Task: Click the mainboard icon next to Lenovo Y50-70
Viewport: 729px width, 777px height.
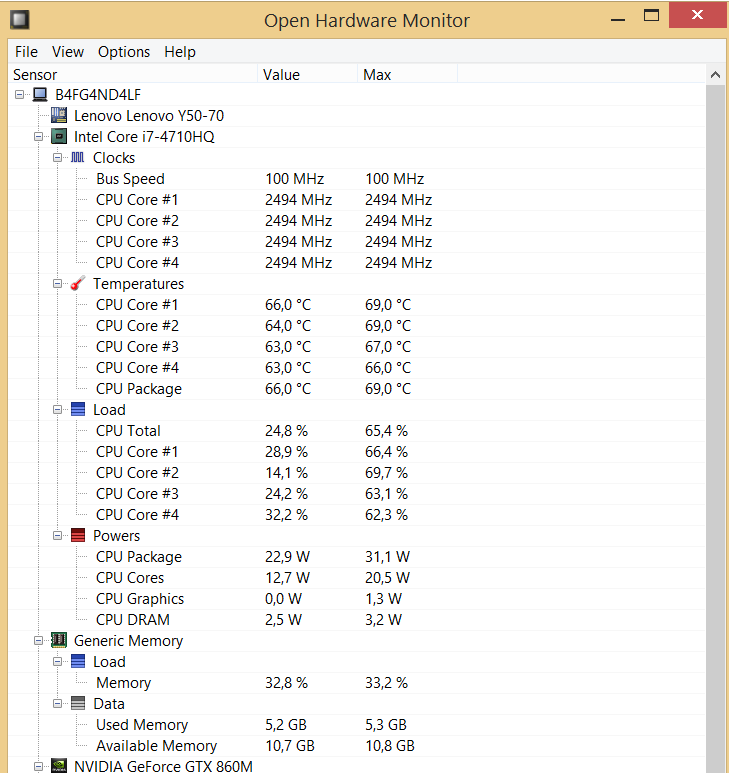Action: [59, 115]
